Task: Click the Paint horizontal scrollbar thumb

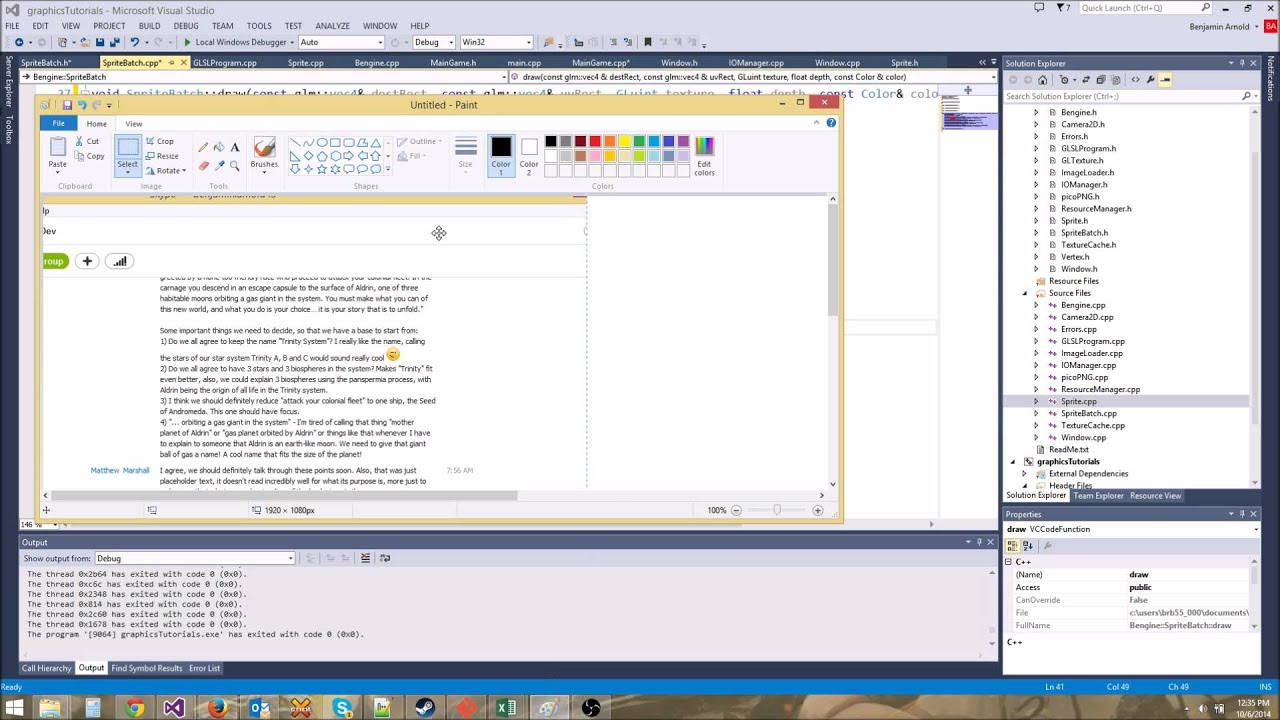Action: click(x=286, y=495)
